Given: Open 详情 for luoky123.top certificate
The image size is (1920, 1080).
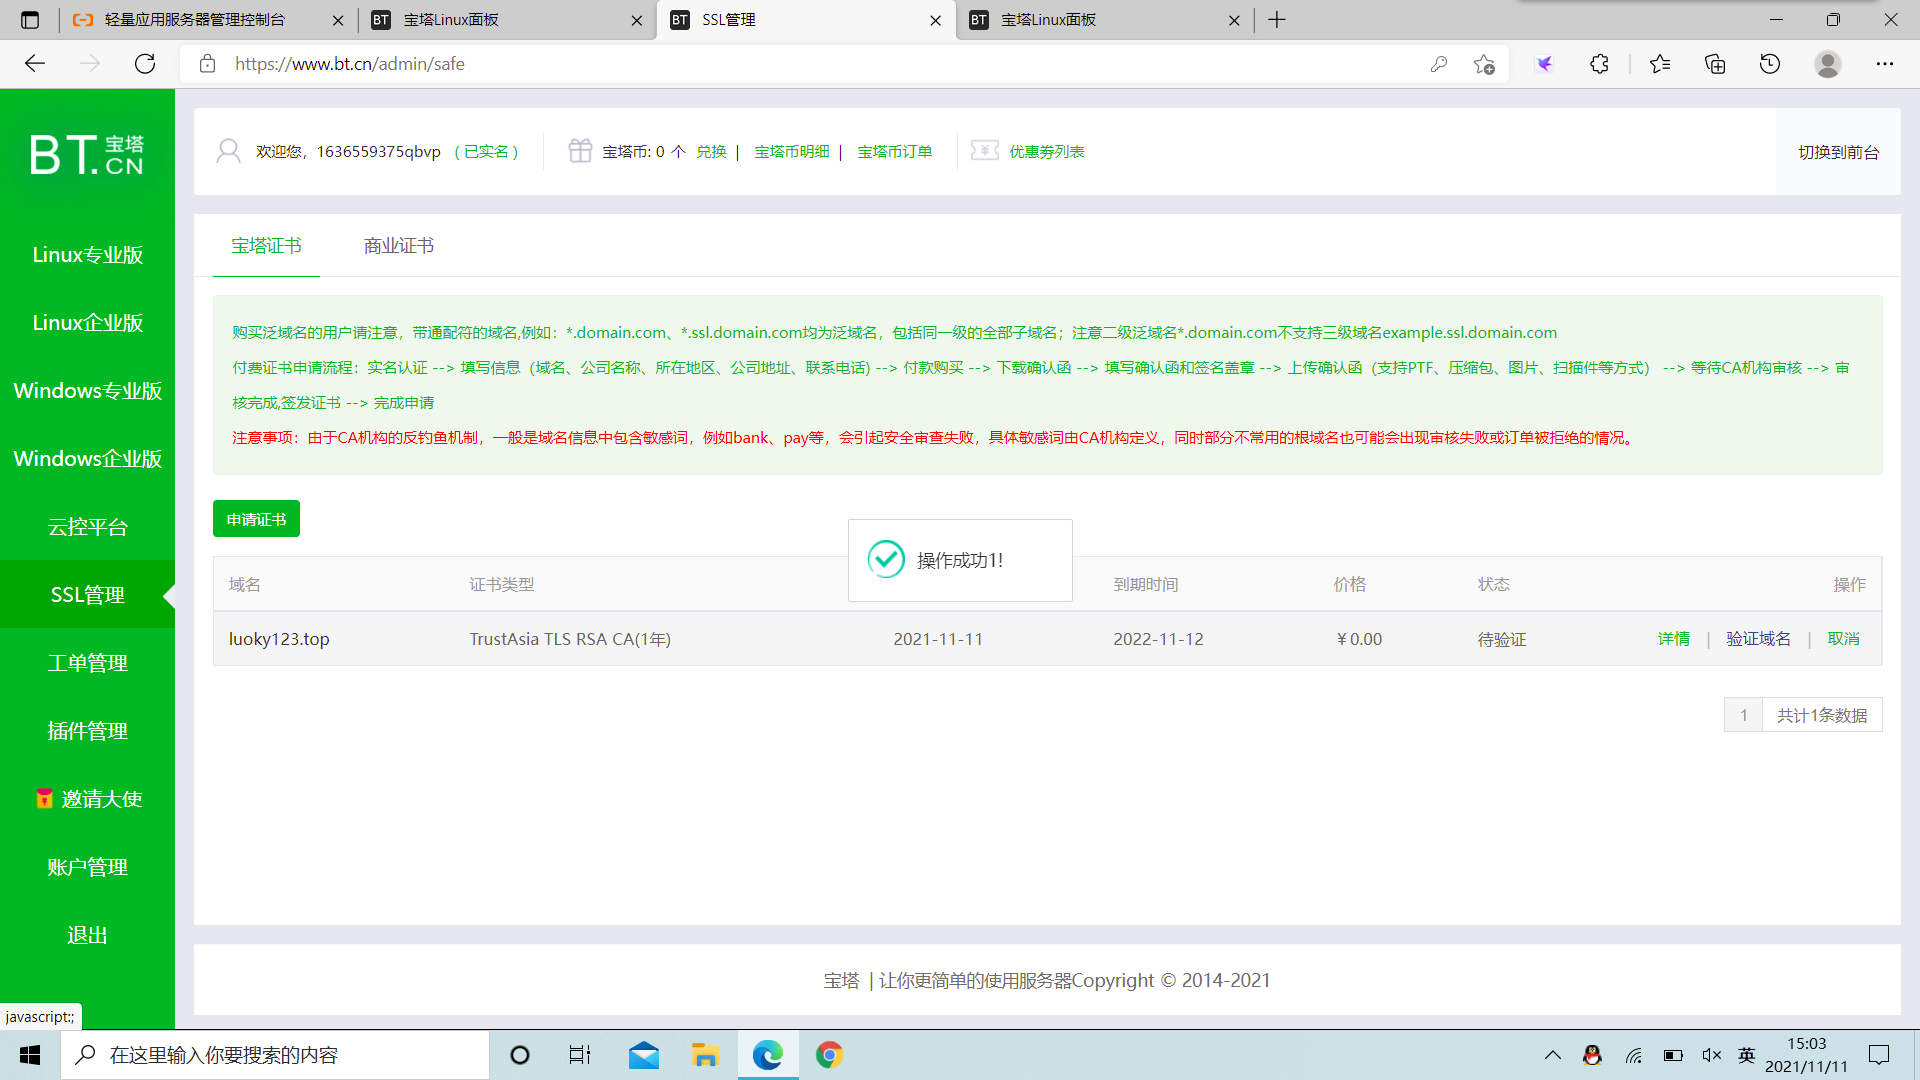Looking at the screenshot, I should pos(1673,638).
